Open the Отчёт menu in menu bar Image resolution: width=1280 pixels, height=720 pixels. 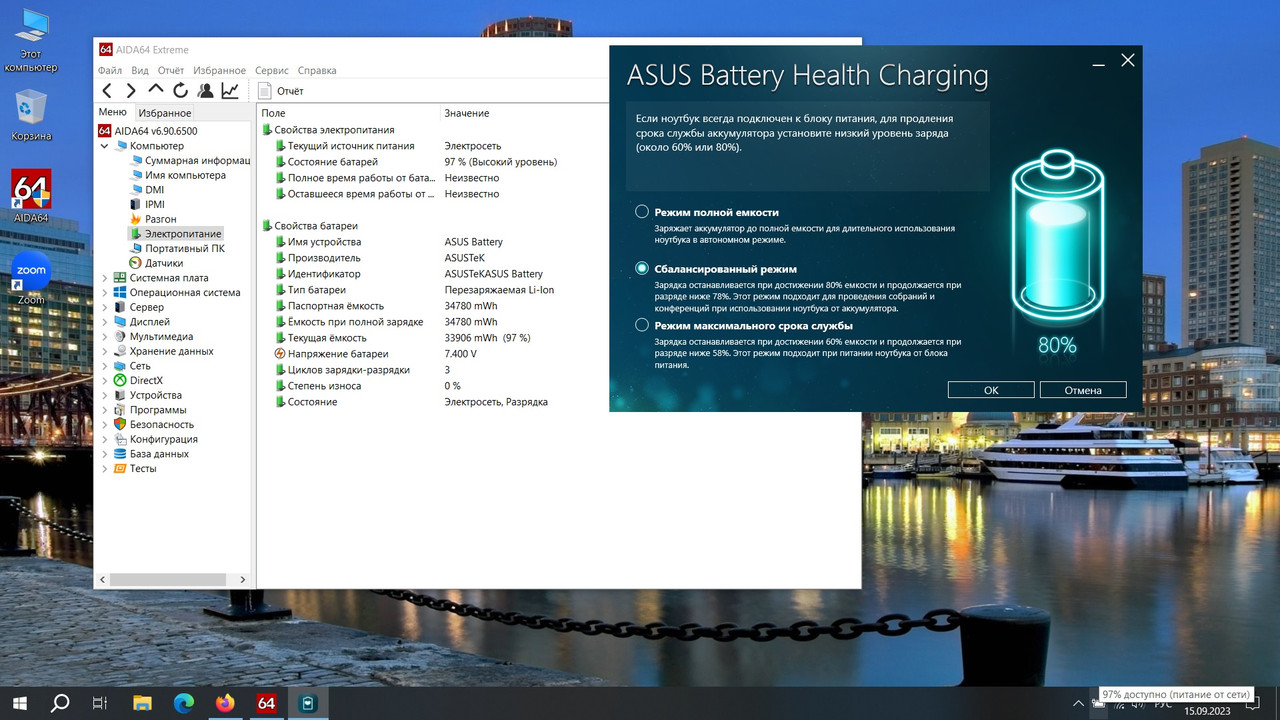171,71
